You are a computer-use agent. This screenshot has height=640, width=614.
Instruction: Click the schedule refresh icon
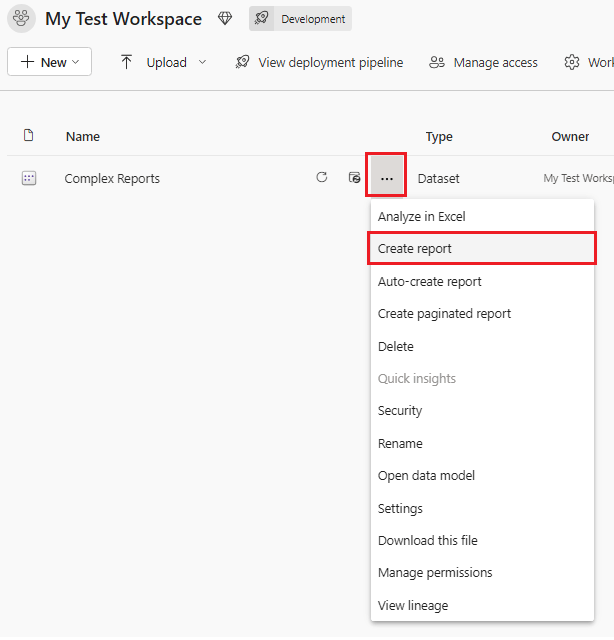point(354,178)
